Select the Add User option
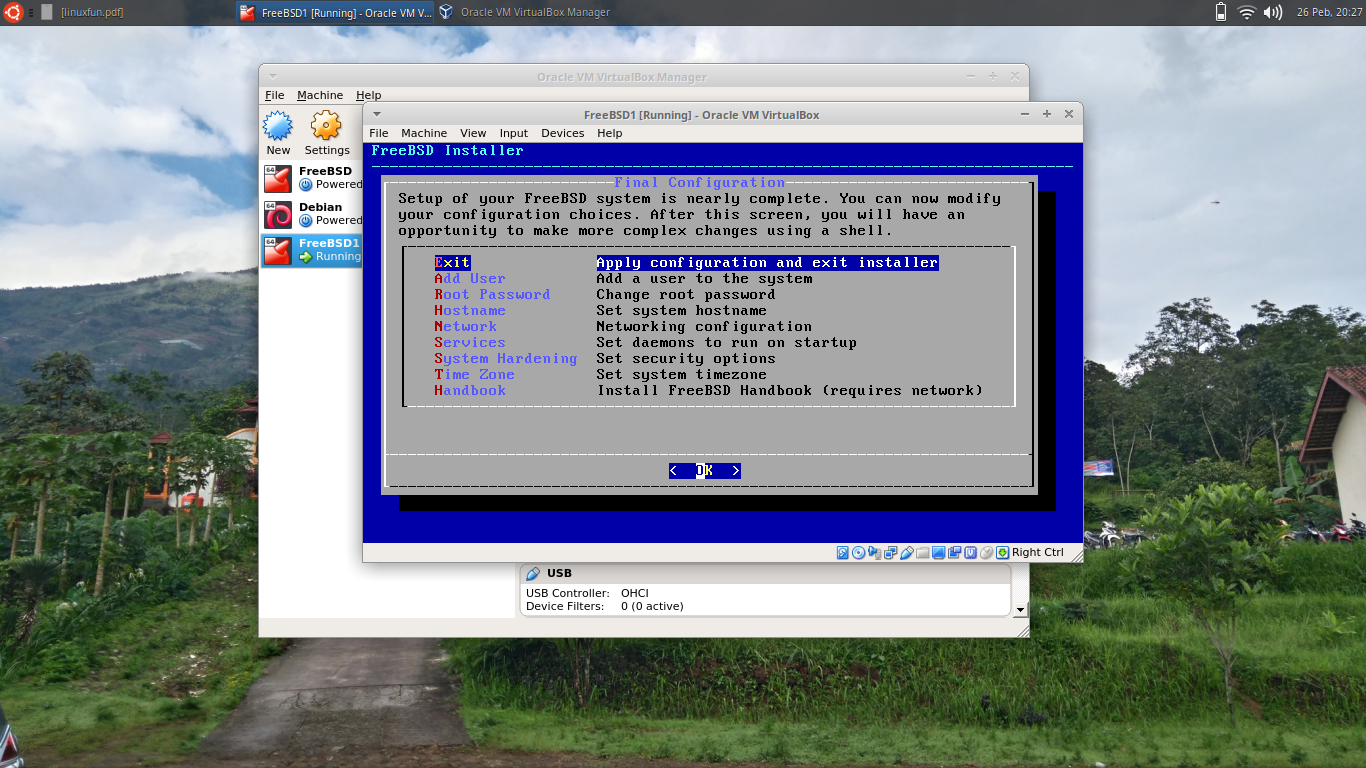1366x768 pixels. point(470,279)
